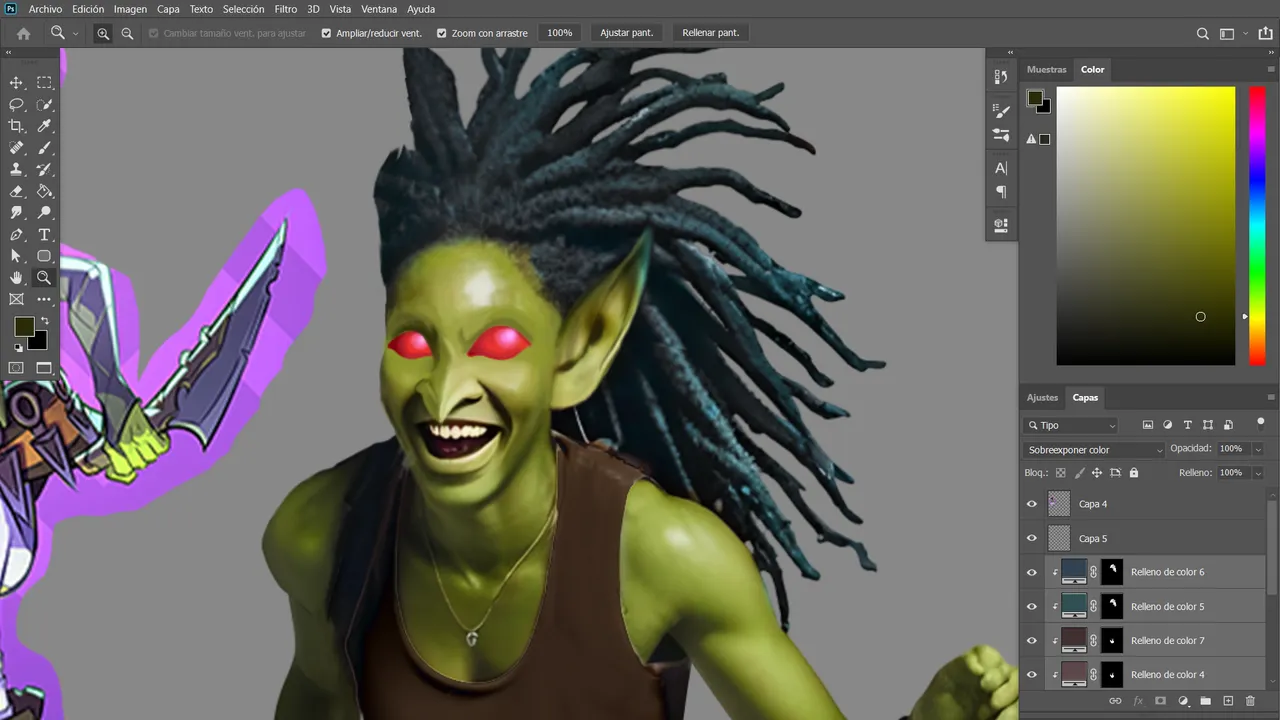Screen dimensions: 1280x720
Task: Open the History panel icon
Action: 1001,76
